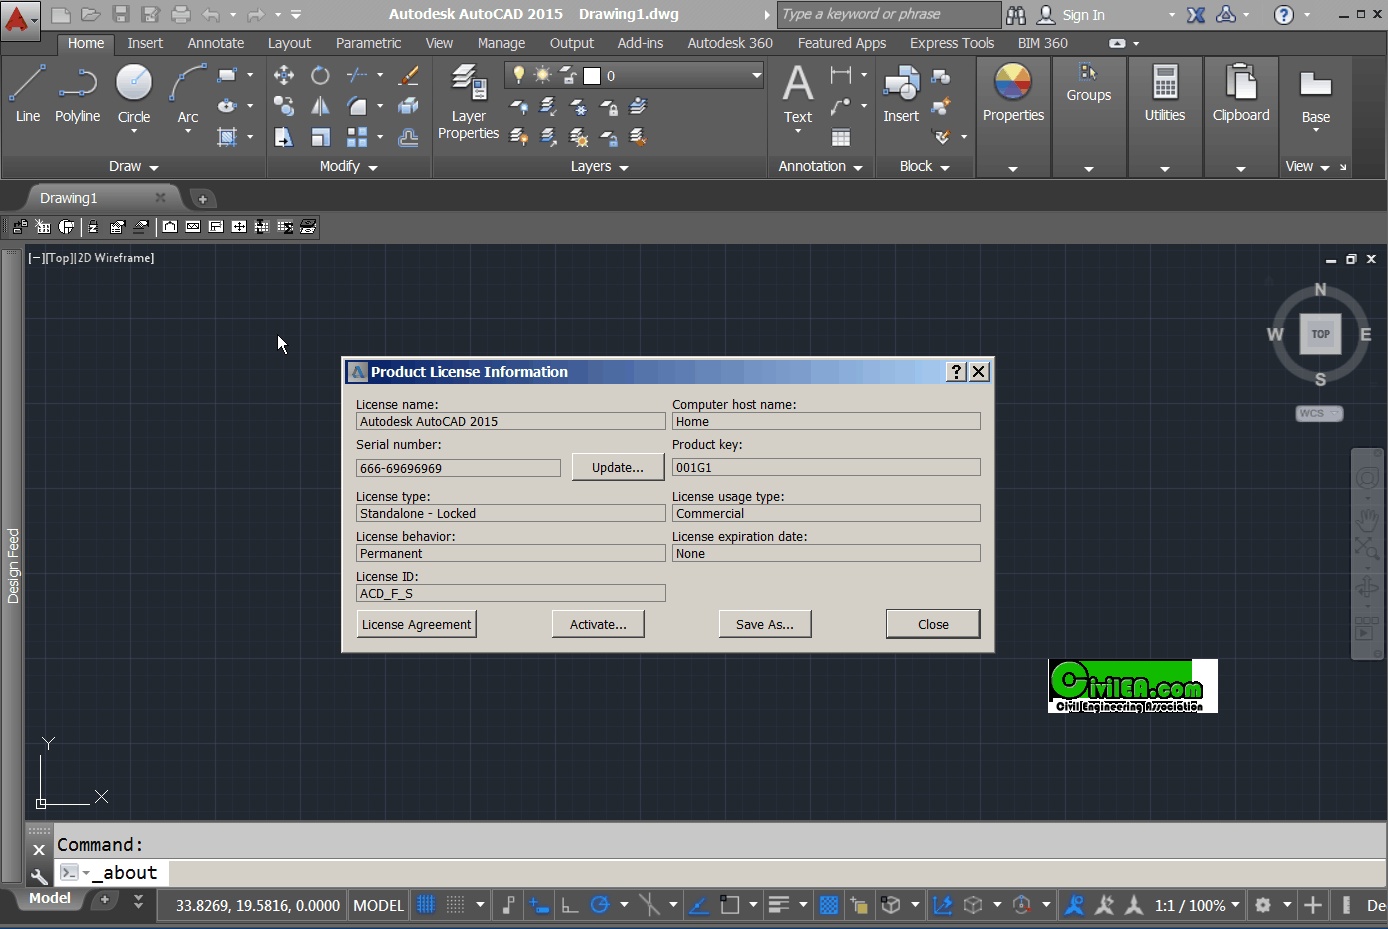This screenshot has height=929, width=1388.
Task: Expand the Block panel
Action: pos(924,166)
